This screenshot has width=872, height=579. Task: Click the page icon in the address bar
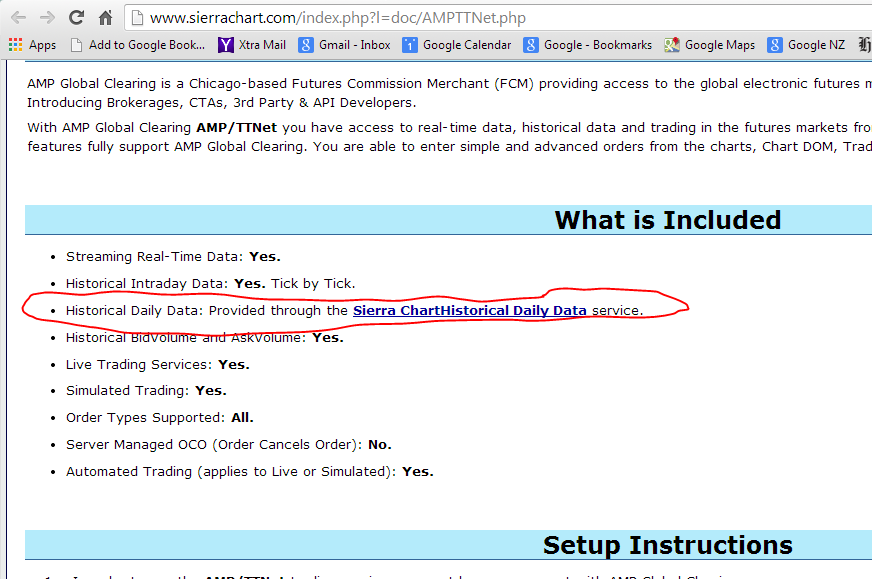click(x=137, y=18)
